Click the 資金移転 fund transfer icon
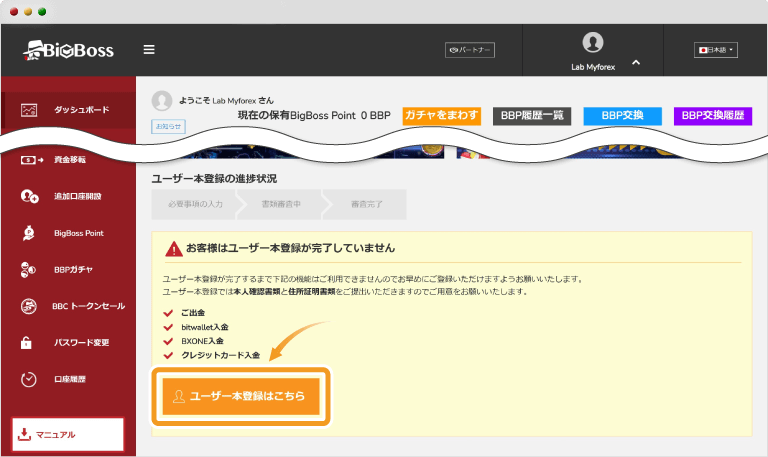The image size is (768, 457). tap(31, 160)
